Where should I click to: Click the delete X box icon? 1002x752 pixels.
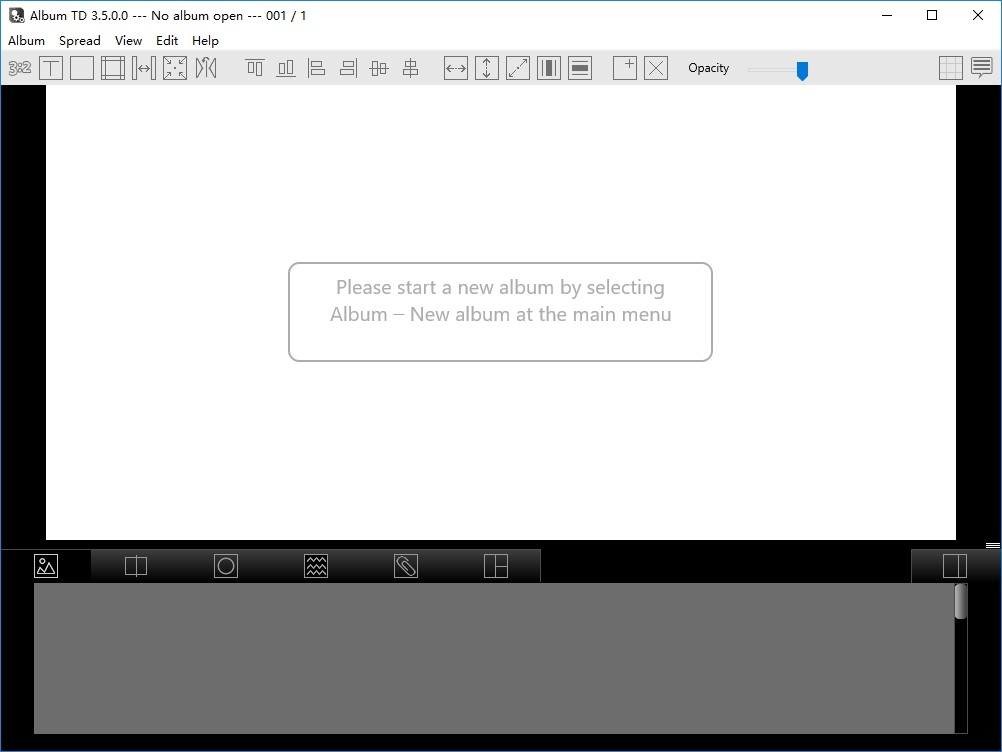[x=656, y=68]
